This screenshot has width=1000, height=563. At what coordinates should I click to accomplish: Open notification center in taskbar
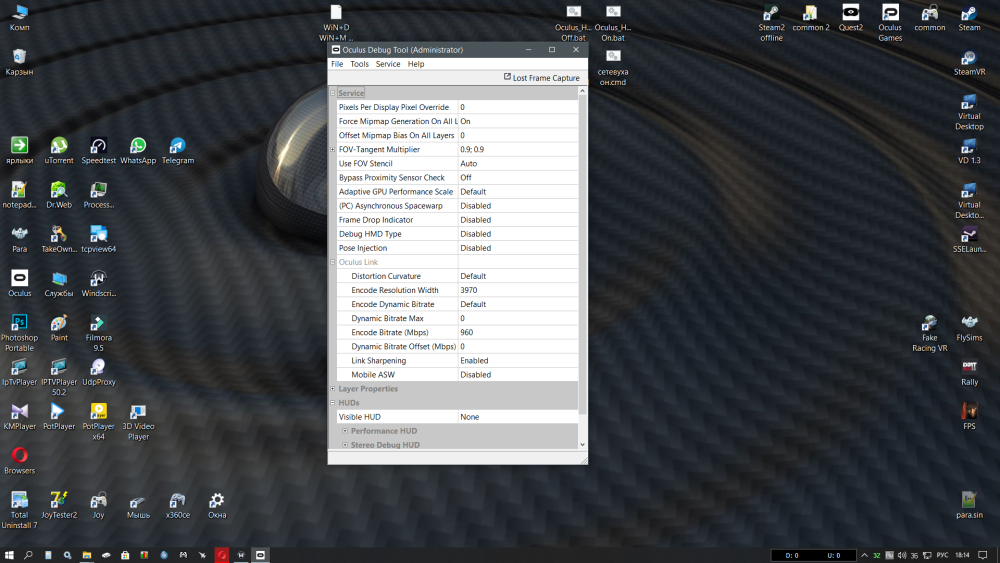982,555
